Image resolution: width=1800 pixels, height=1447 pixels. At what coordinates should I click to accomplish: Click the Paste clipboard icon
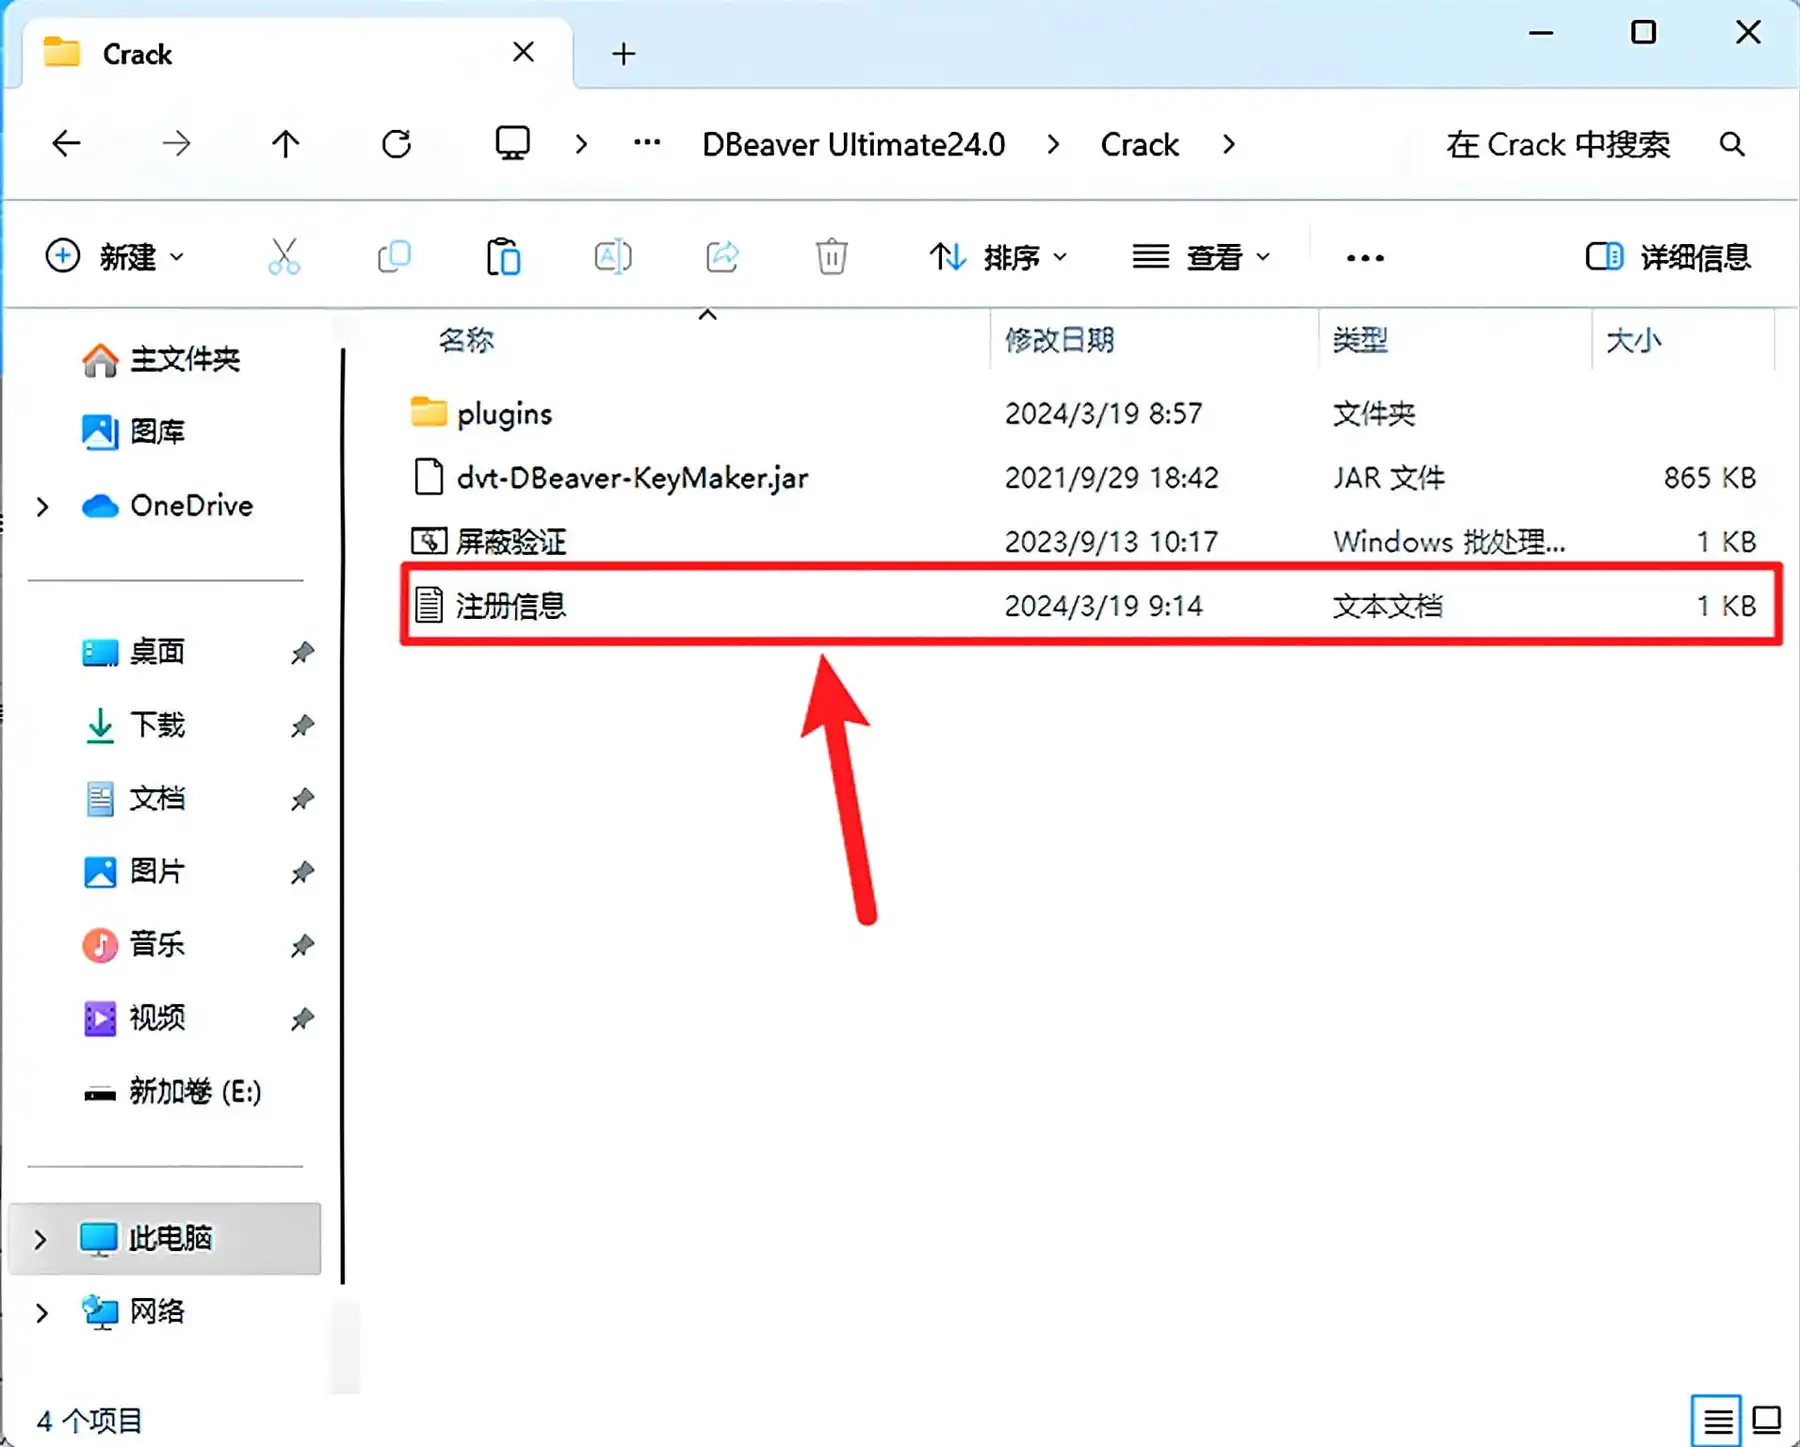(503, 257)
